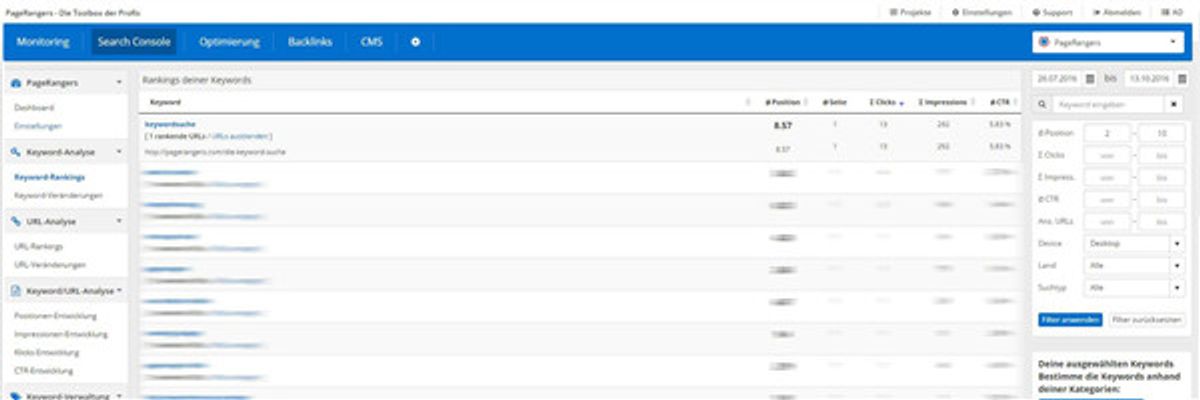Open the project selector dropdown PageRangers

pos(1107,42)
